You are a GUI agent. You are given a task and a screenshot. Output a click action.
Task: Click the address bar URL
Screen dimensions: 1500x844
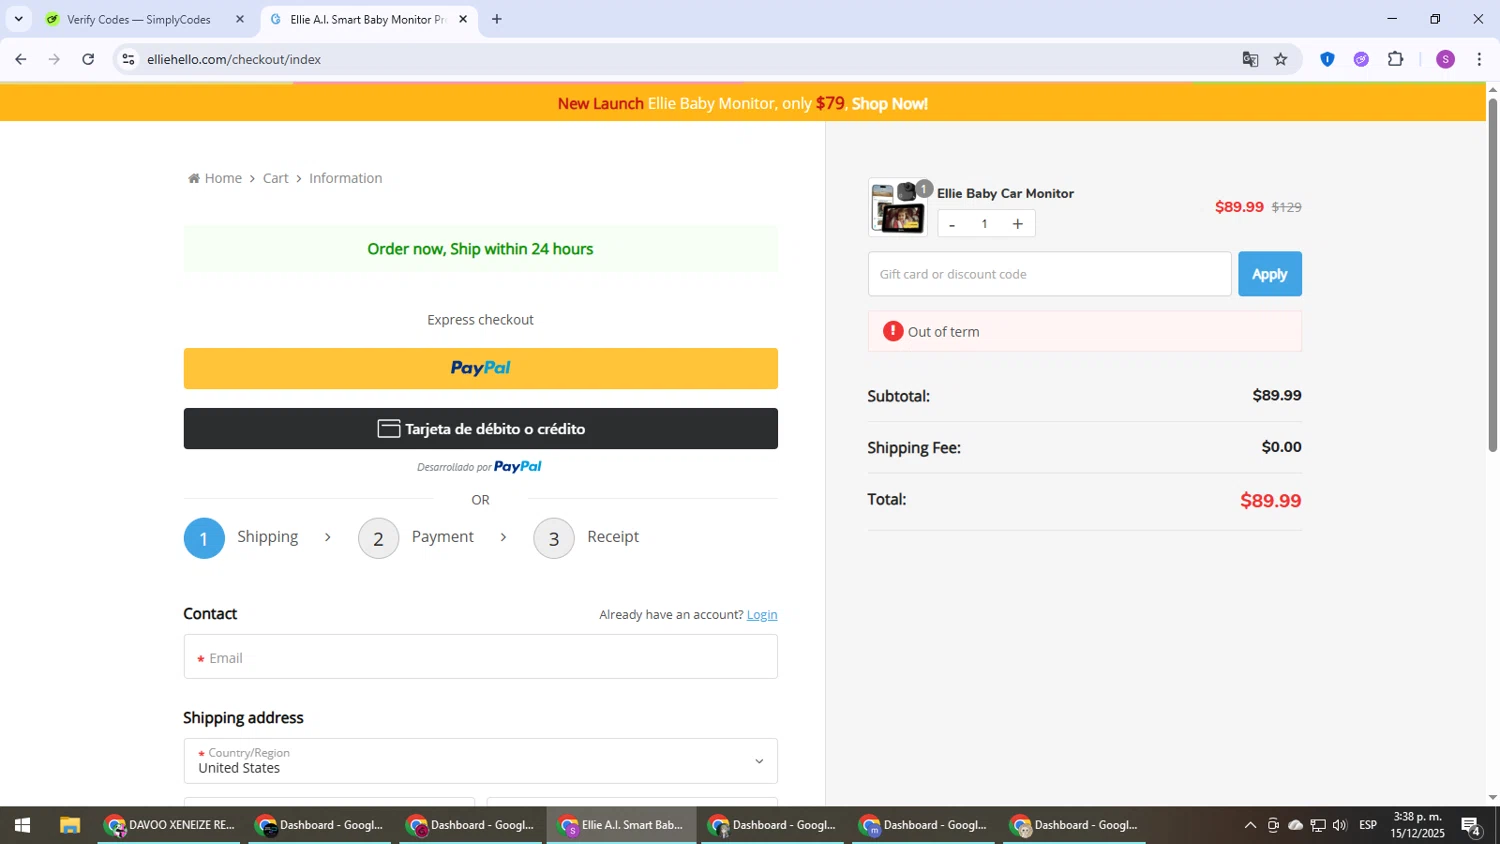click(x=234, y=60)
